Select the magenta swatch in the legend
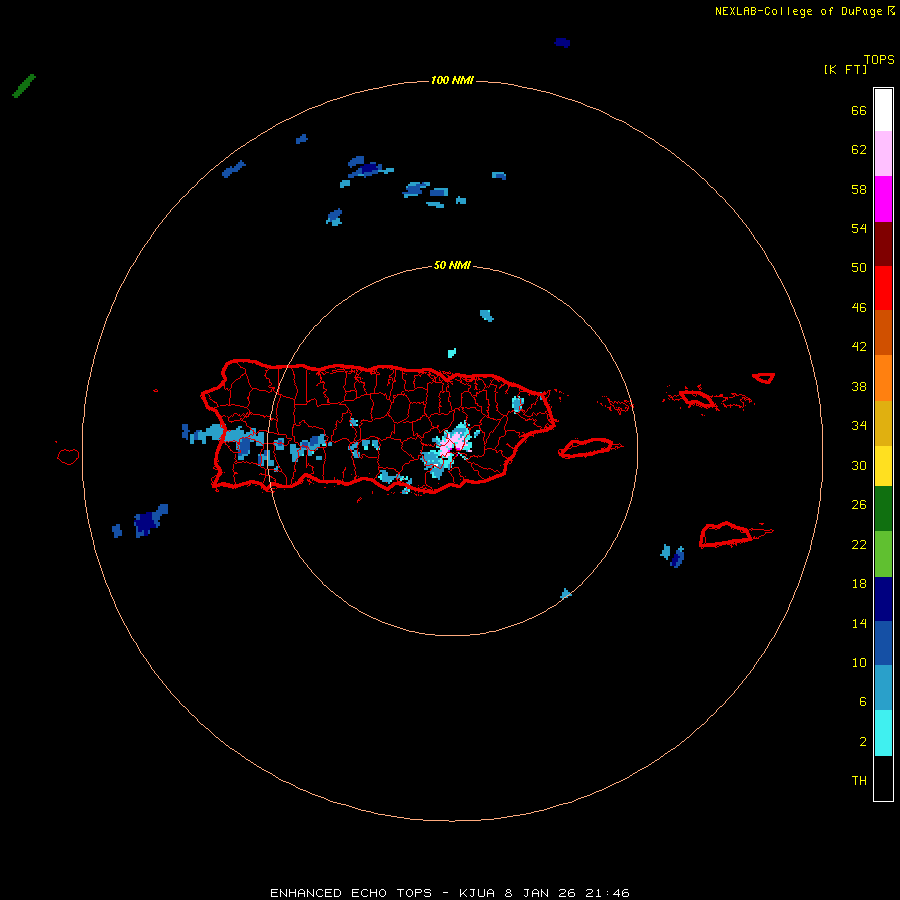The width and height of the screenshot is (900, 900). (x=883, y=199)
